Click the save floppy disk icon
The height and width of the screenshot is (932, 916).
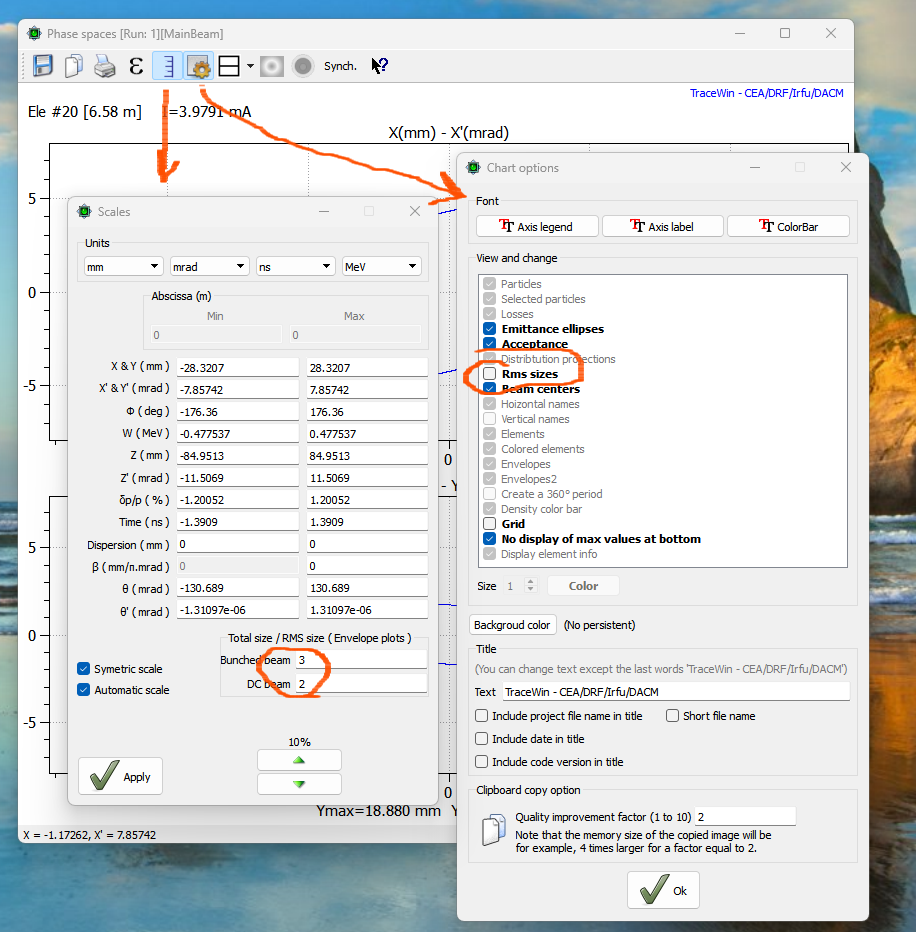click(x=43, y=66)
